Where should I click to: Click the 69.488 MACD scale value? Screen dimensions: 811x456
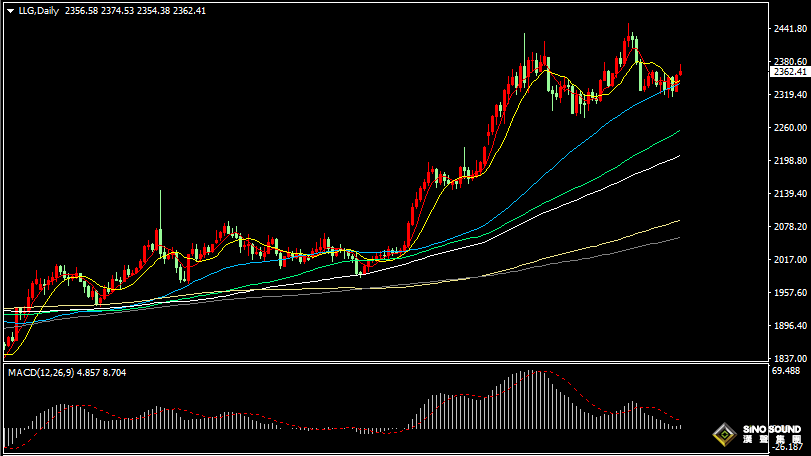(x=787, y=370)
